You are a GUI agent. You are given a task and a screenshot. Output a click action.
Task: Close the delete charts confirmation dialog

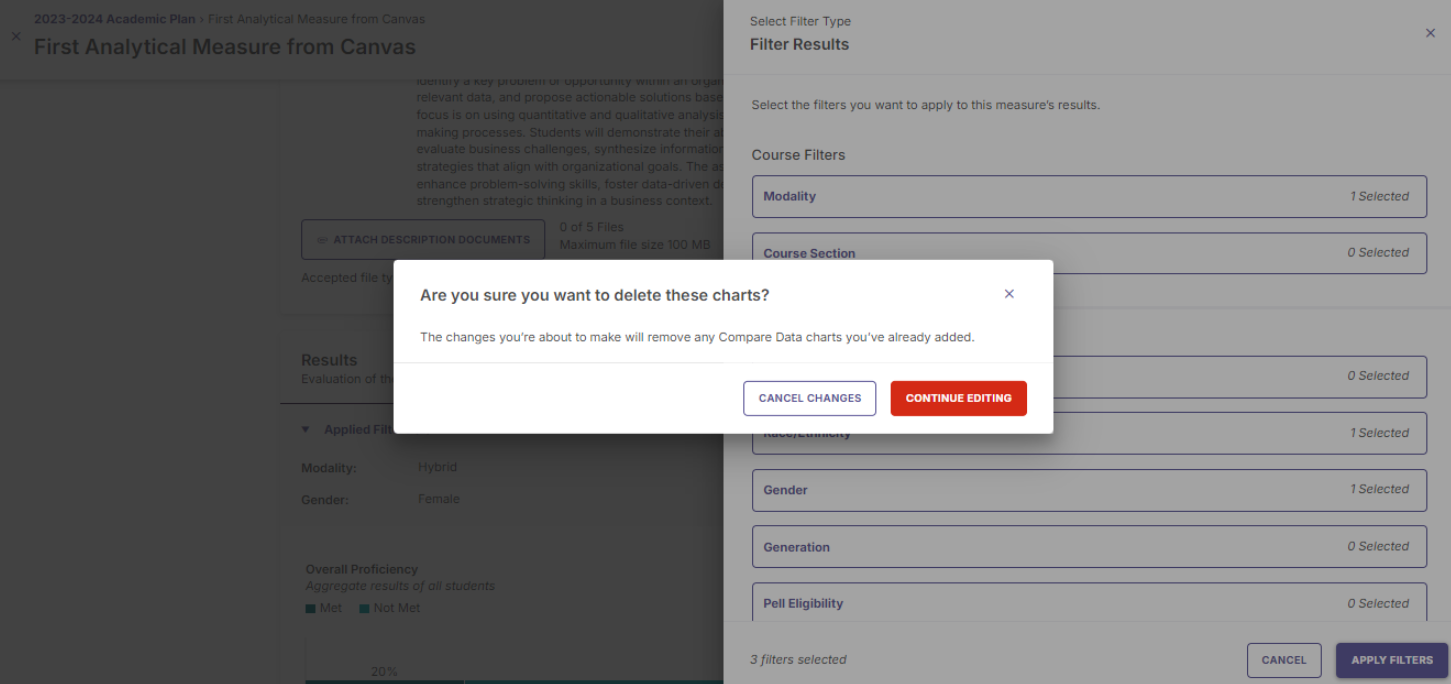[x=1009, y=294]
